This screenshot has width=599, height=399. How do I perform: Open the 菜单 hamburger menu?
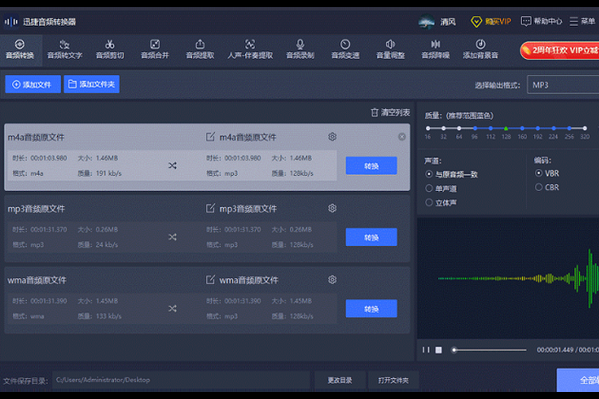[582, 21]
